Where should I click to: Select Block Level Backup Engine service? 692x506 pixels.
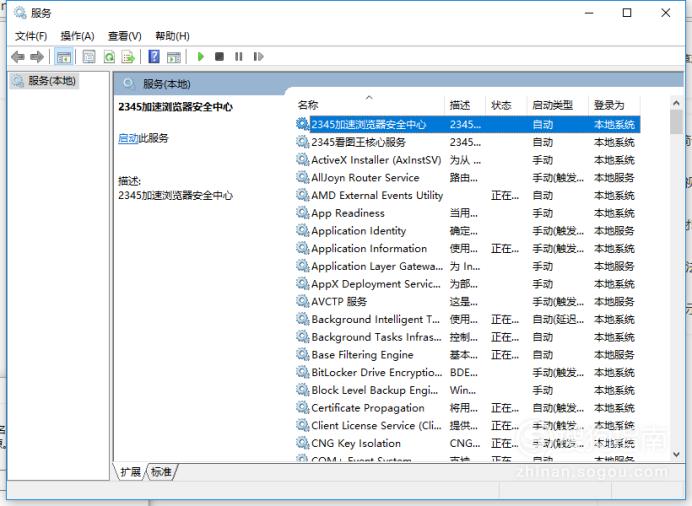click(467, 390)
